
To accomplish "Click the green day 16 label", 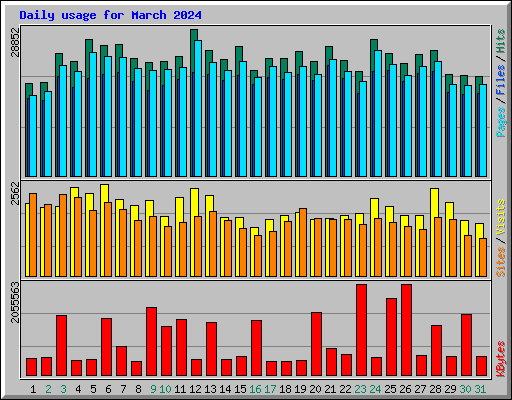I will (x=255, y=389).
